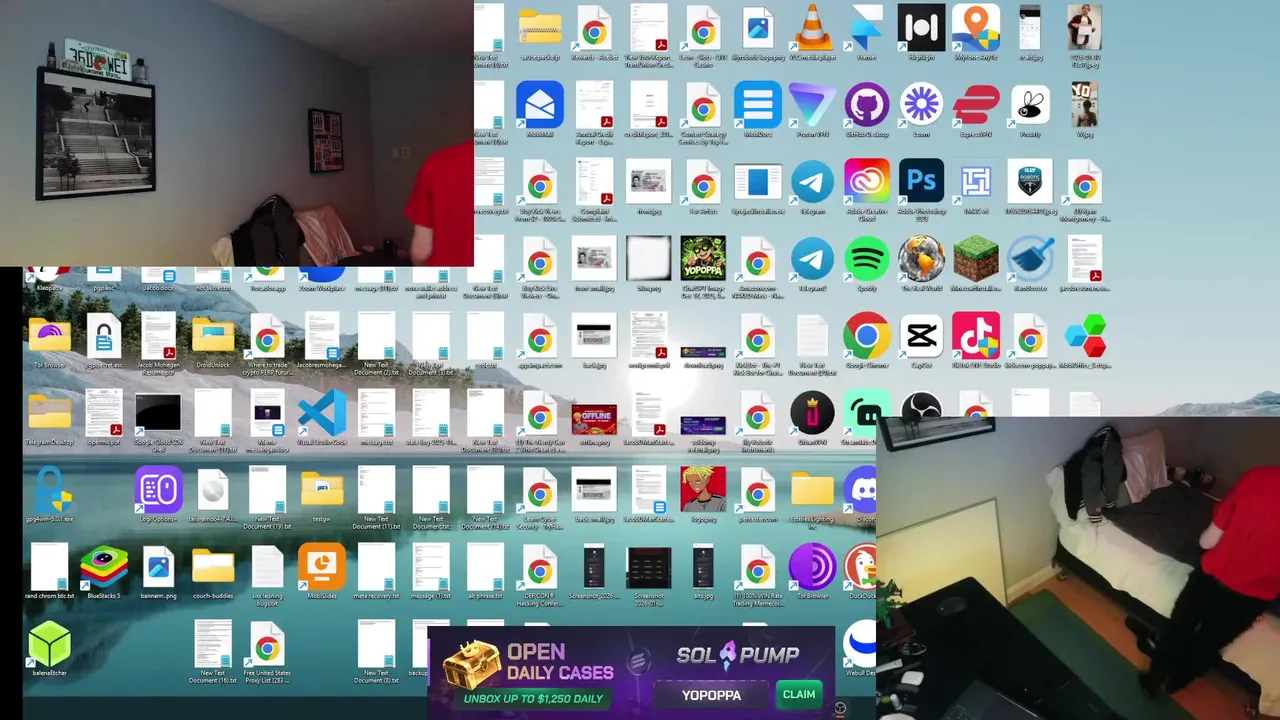
Task: Open the Webull Desktop shortcut
Action: (861, 645)
